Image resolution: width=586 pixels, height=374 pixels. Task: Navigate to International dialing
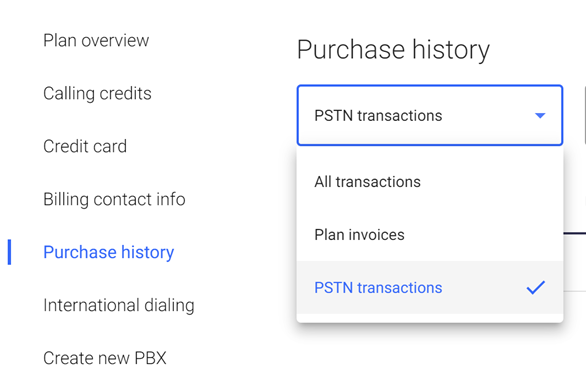[118, 305]
